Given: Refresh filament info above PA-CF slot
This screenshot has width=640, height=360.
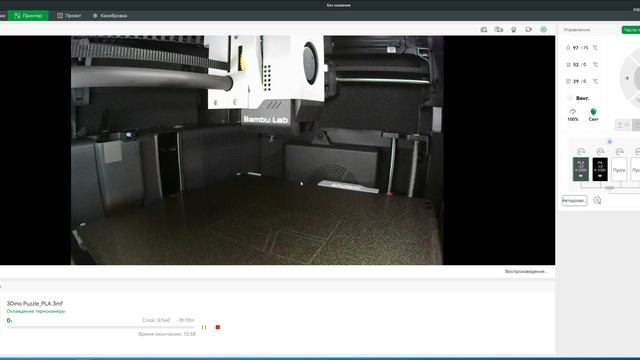Looking at the screenshot, I should coord(600,152).
